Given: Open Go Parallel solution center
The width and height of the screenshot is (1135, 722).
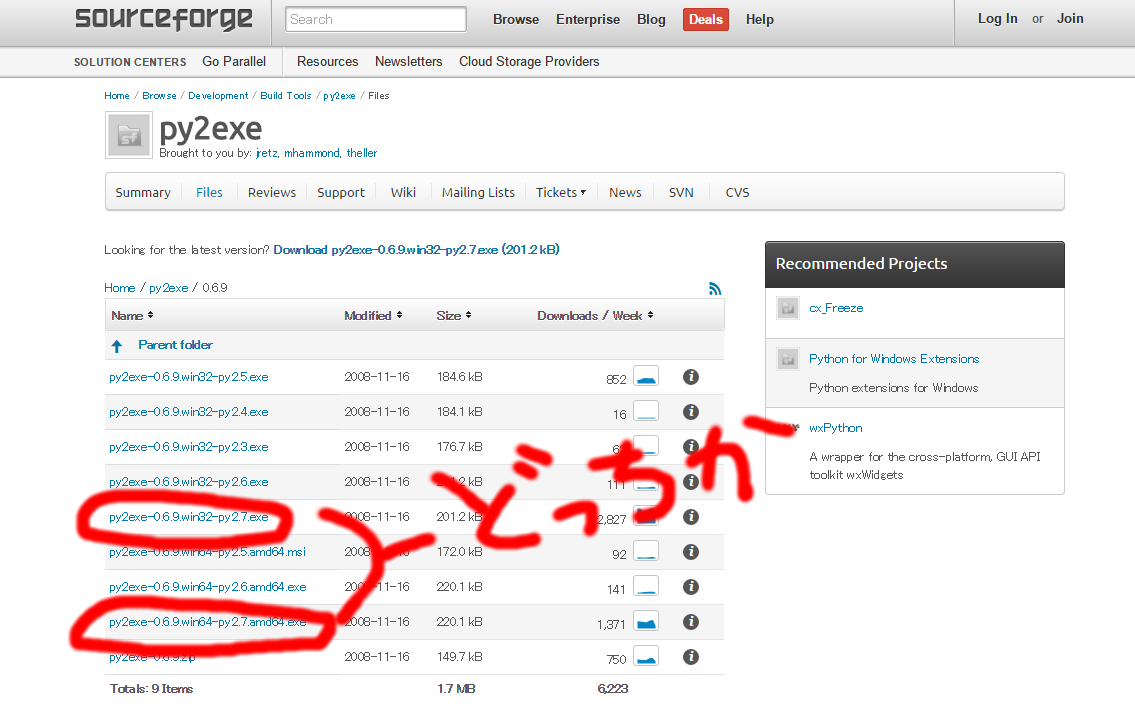Looking at the screenshot, I should (x=234, y=62).
